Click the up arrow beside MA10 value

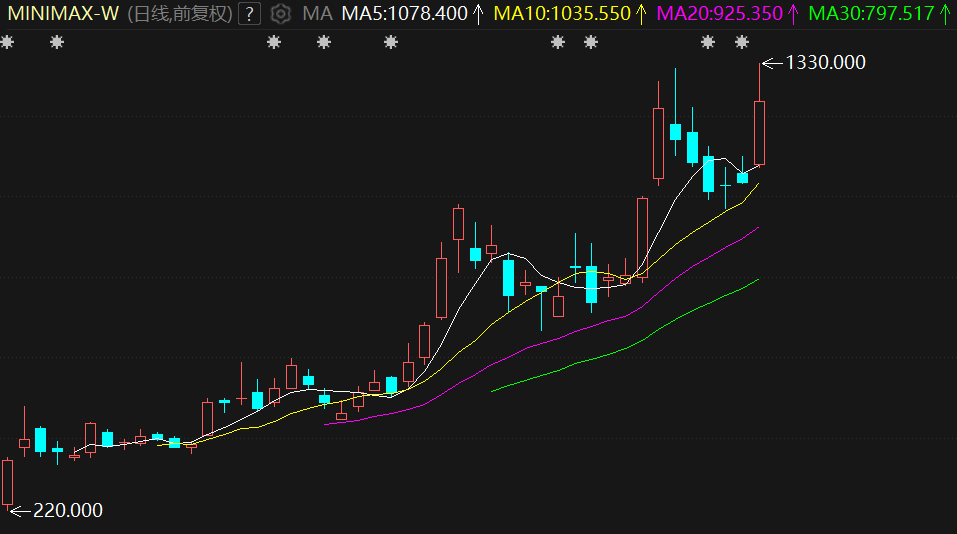(642, 14)
